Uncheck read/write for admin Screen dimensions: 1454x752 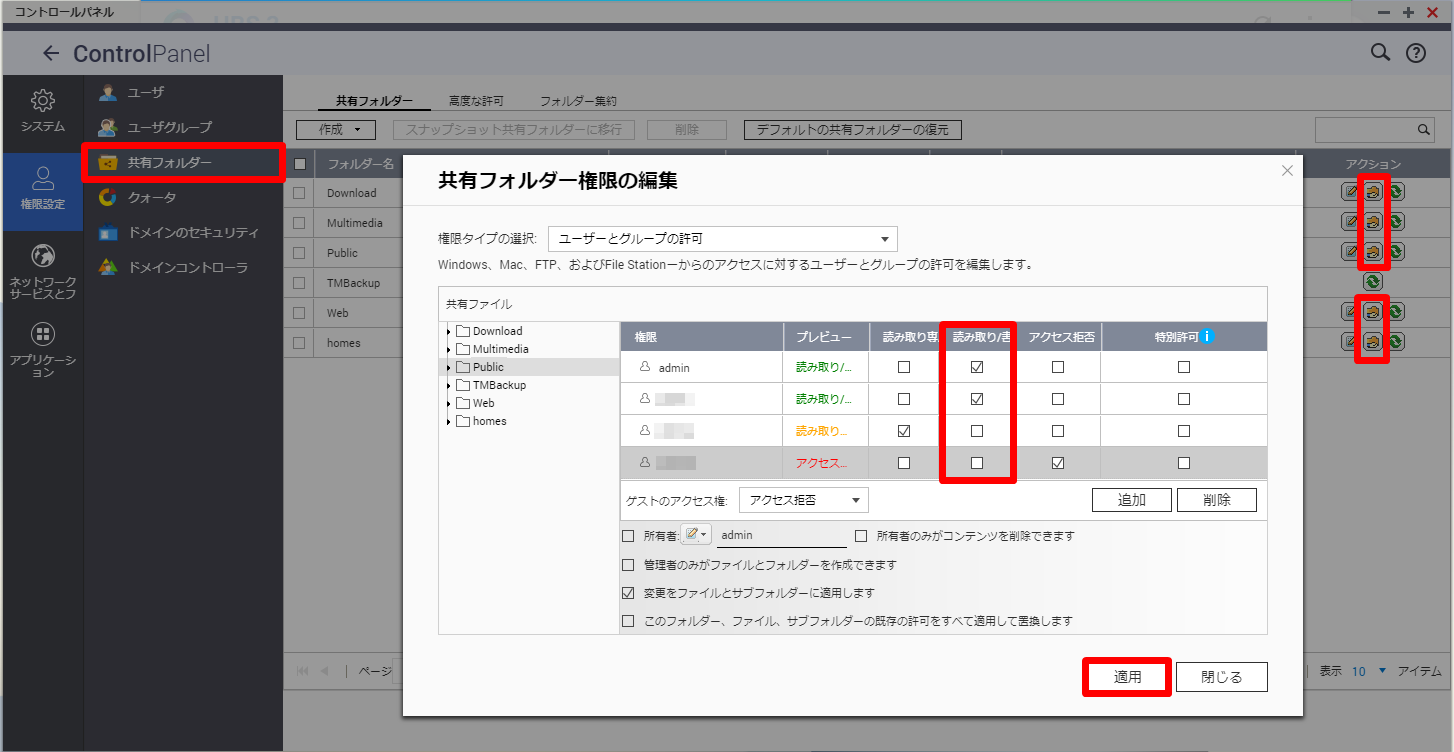(977, 367)
